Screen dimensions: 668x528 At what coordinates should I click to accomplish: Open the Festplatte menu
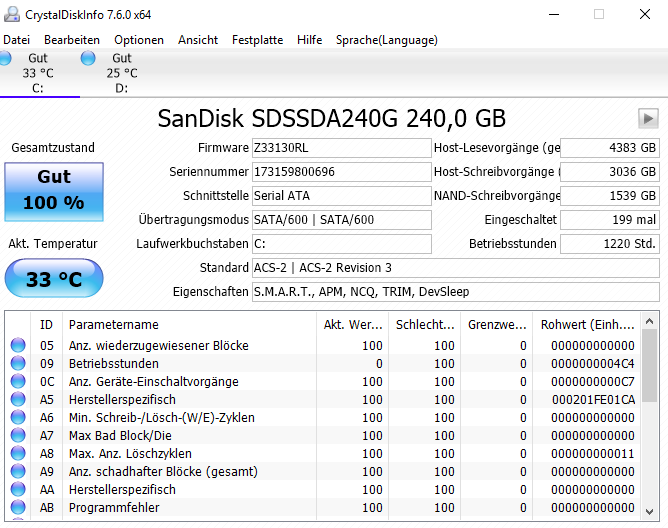(258, 40)
